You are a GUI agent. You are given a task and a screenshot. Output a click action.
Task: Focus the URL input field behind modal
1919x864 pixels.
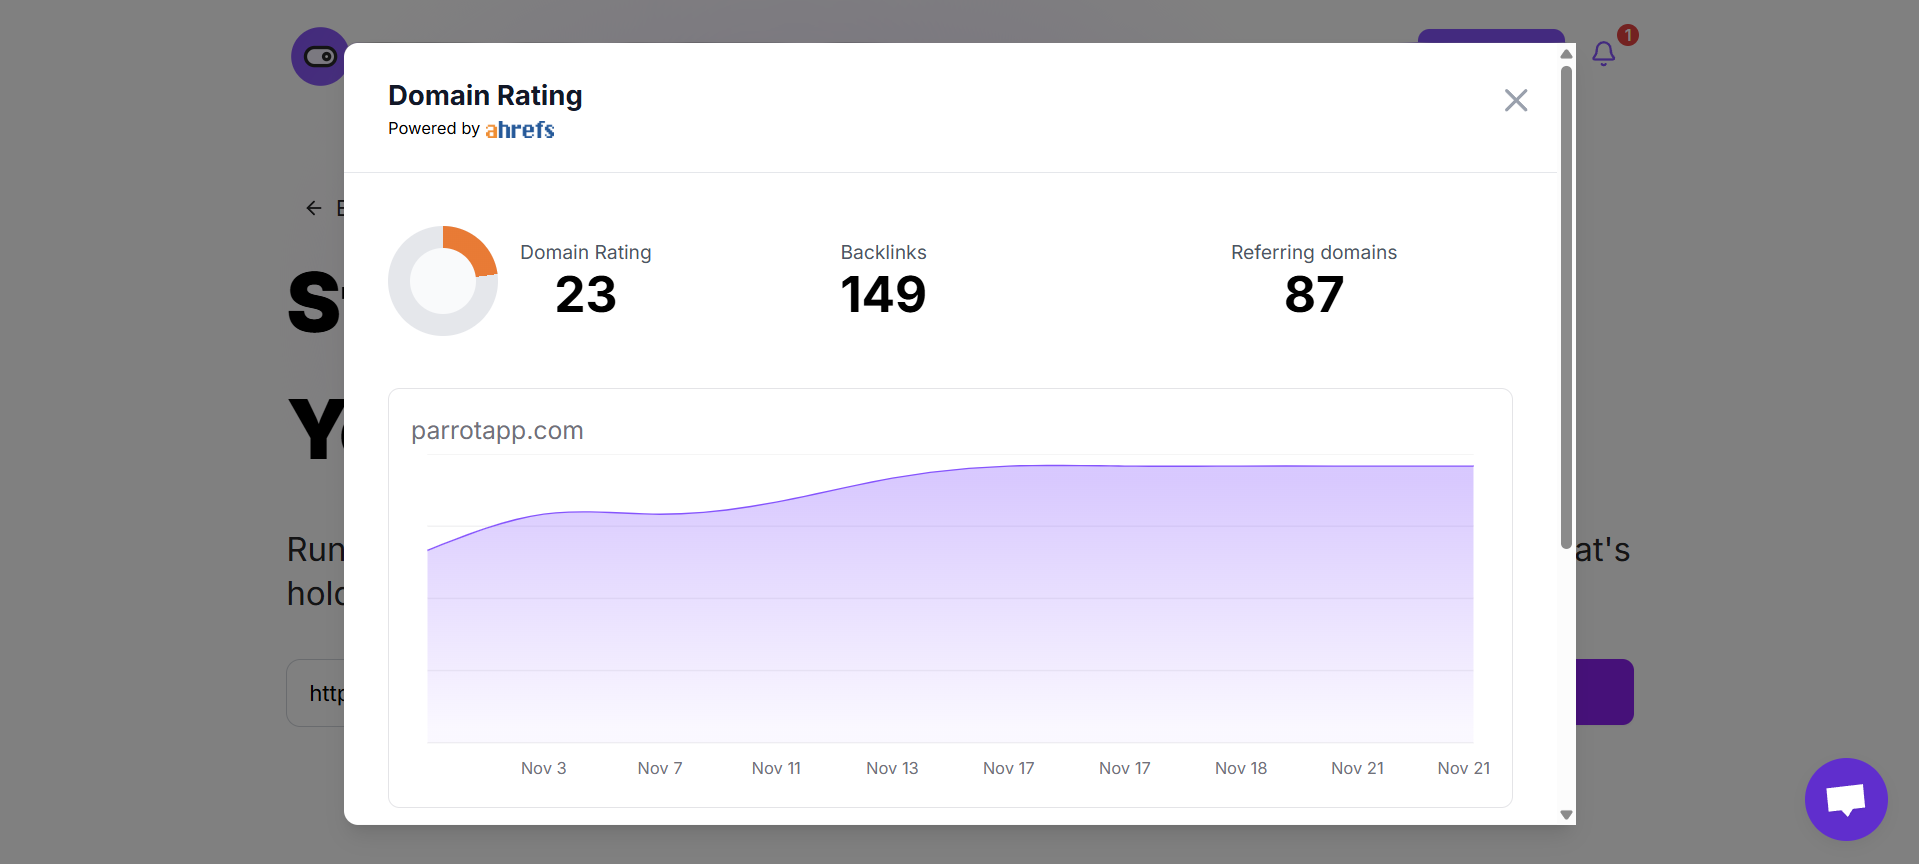[316, 693]
